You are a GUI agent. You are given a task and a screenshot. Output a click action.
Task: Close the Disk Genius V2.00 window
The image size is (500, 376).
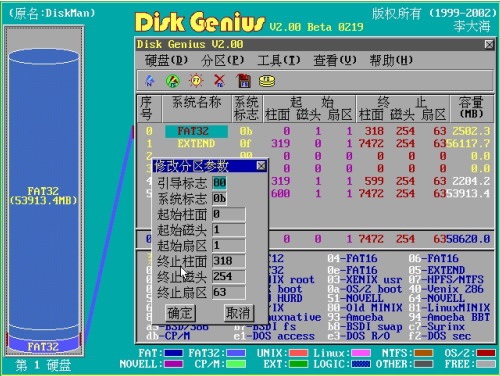click(489, 44)
